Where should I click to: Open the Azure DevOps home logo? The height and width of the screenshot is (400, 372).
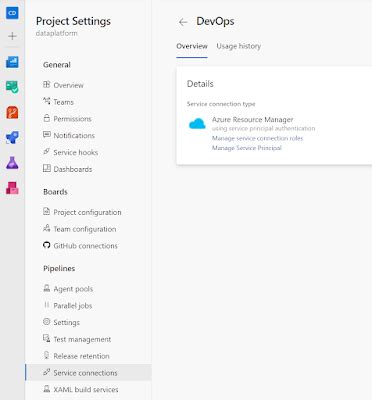pos(12,13)
